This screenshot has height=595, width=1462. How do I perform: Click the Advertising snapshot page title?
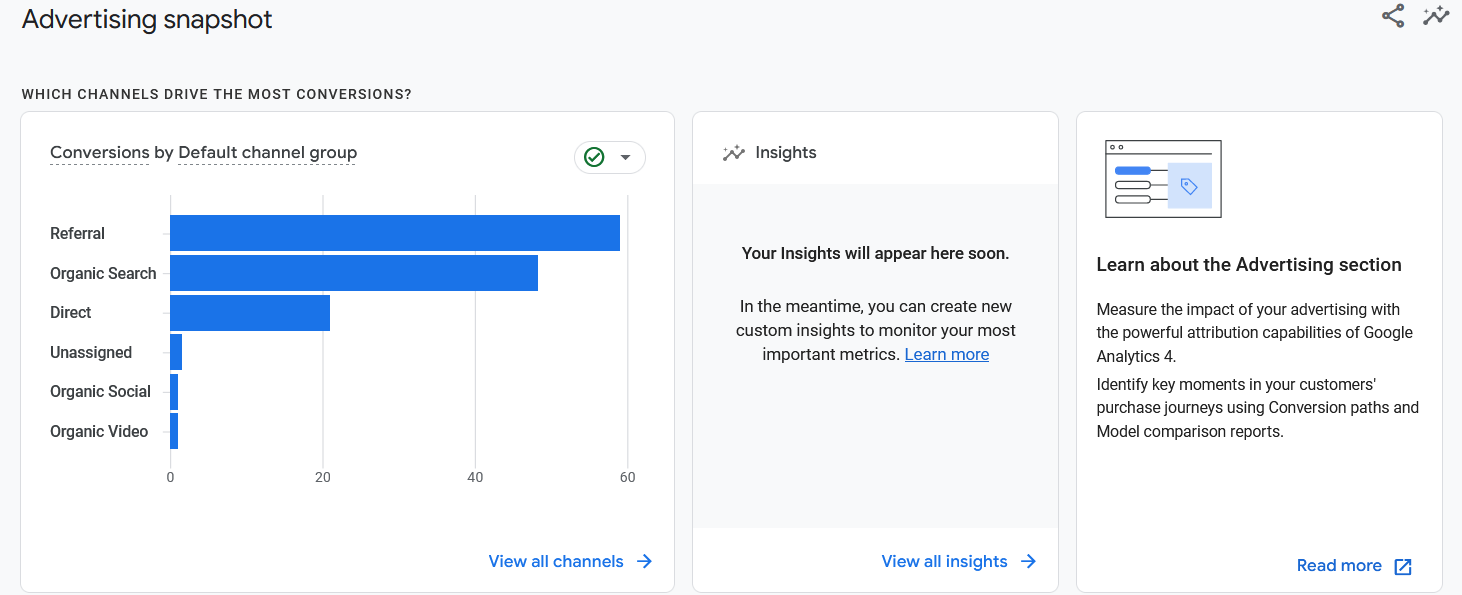(x=147, y=19)
